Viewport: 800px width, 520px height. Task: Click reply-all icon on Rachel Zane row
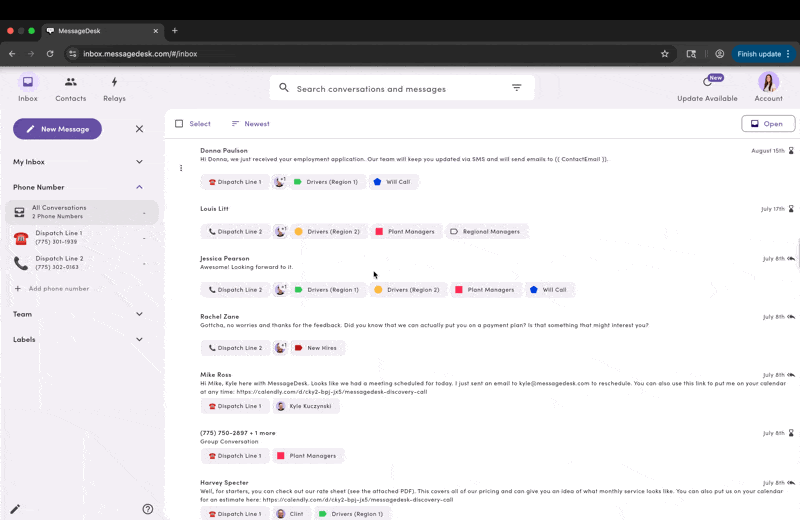point(791,317)
